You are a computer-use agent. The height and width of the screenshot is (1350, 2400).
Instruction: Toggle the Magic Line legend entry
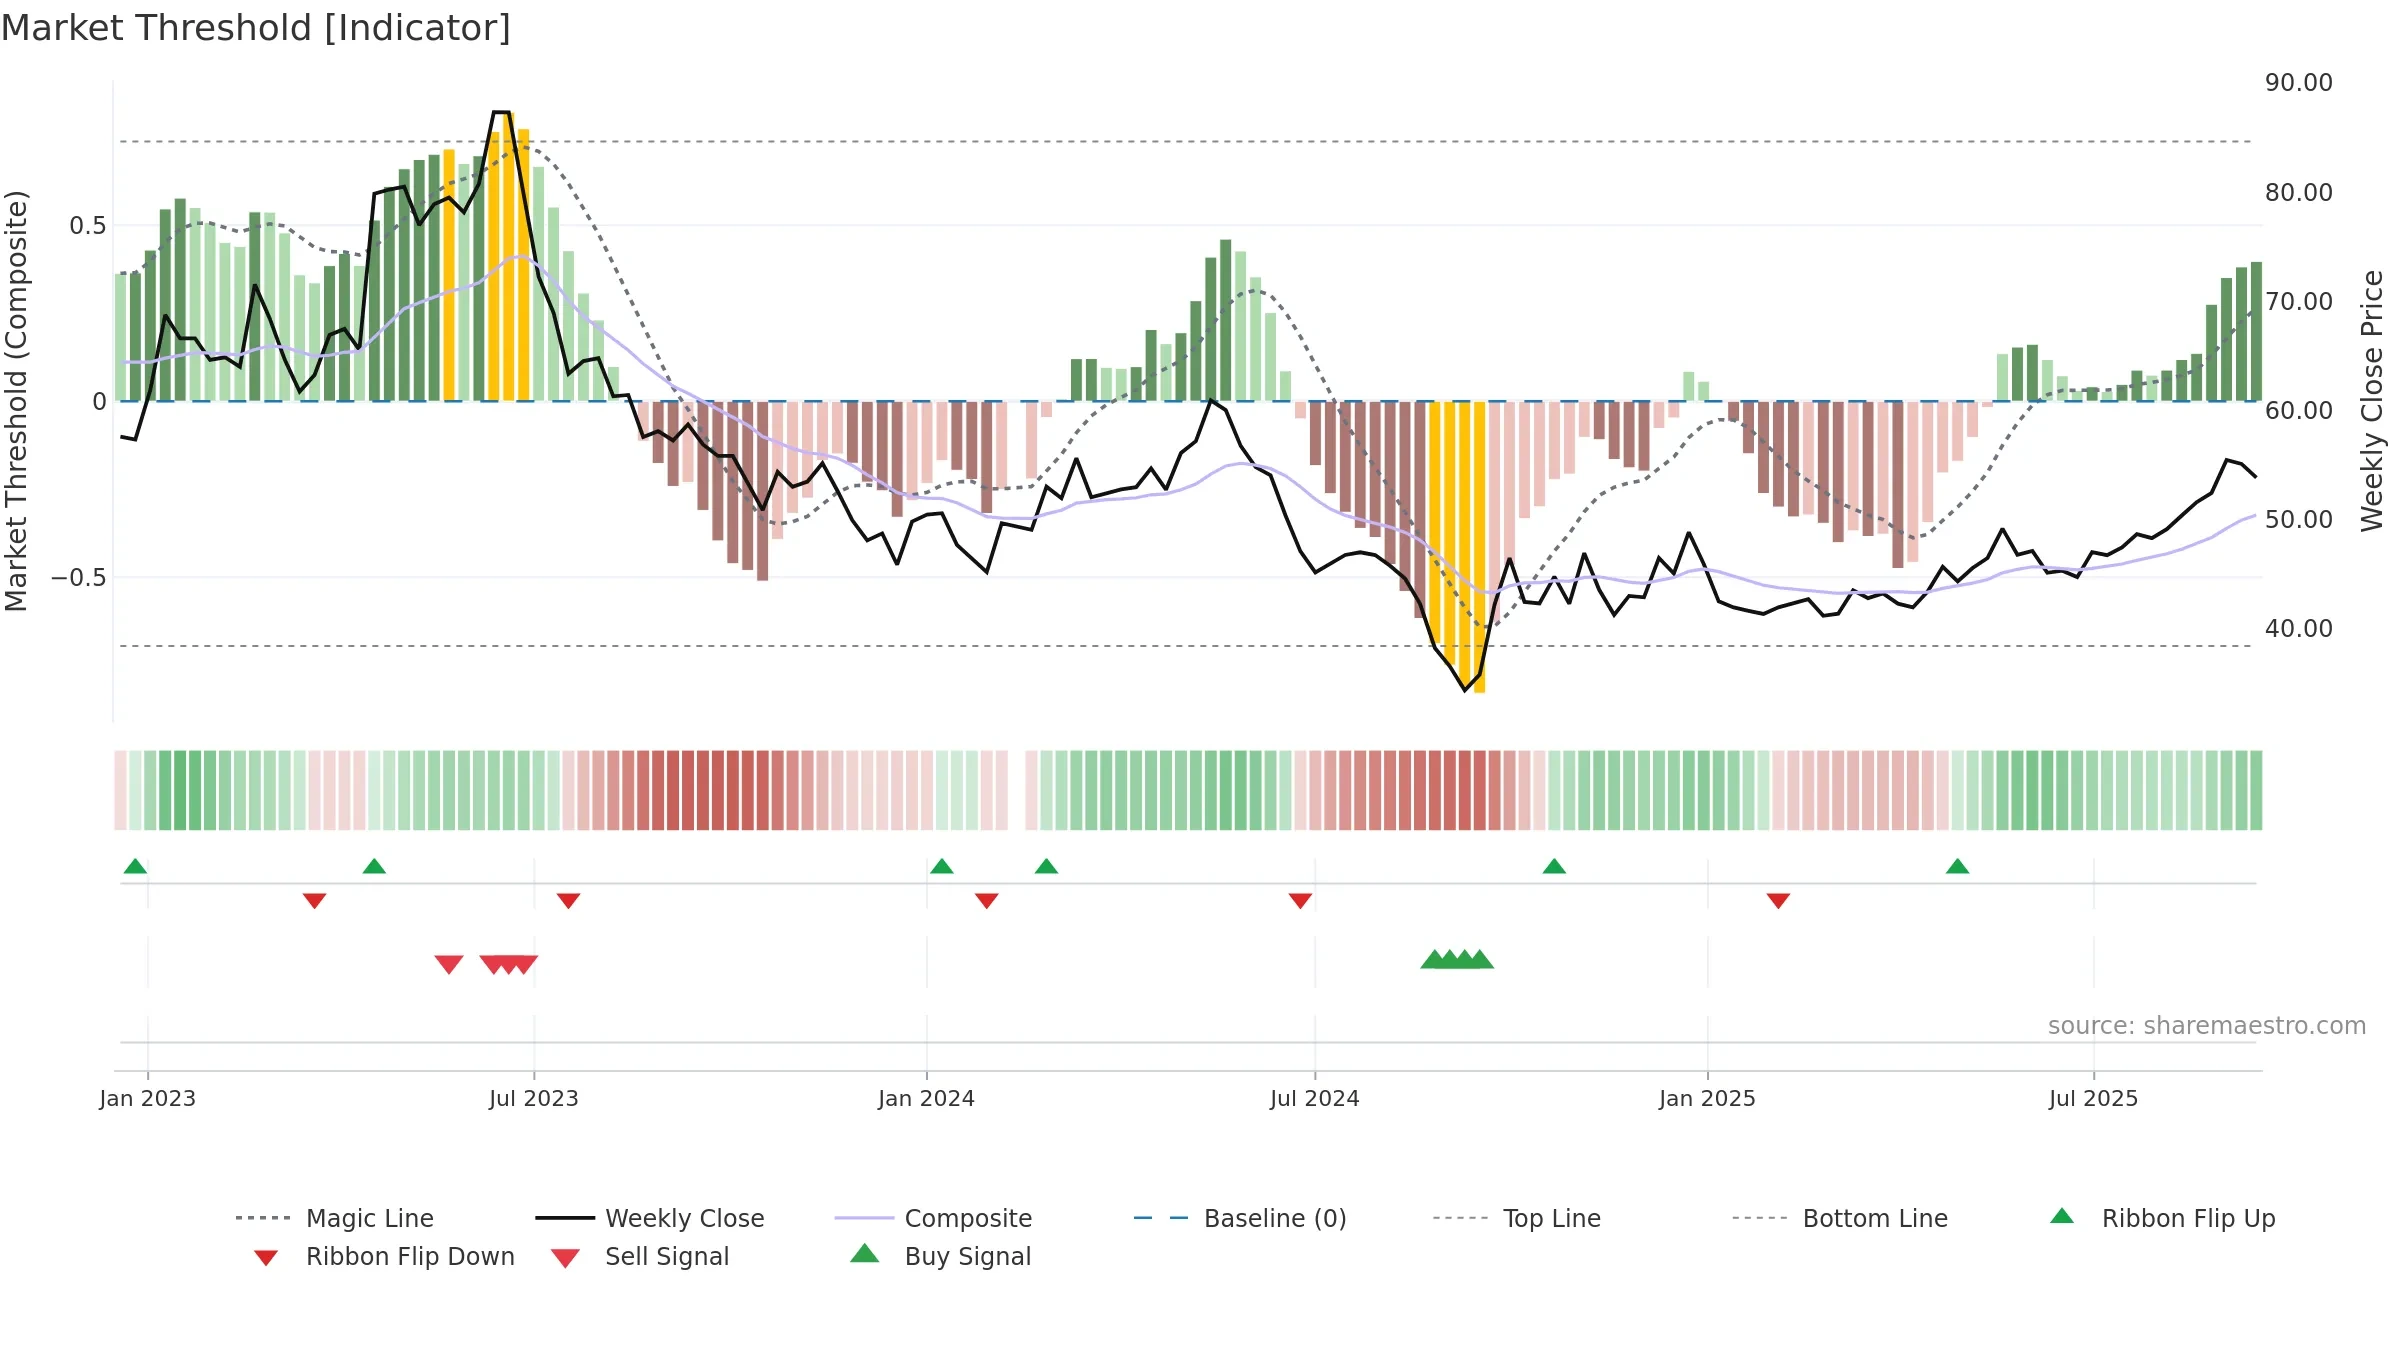(x=334, y=1218)
